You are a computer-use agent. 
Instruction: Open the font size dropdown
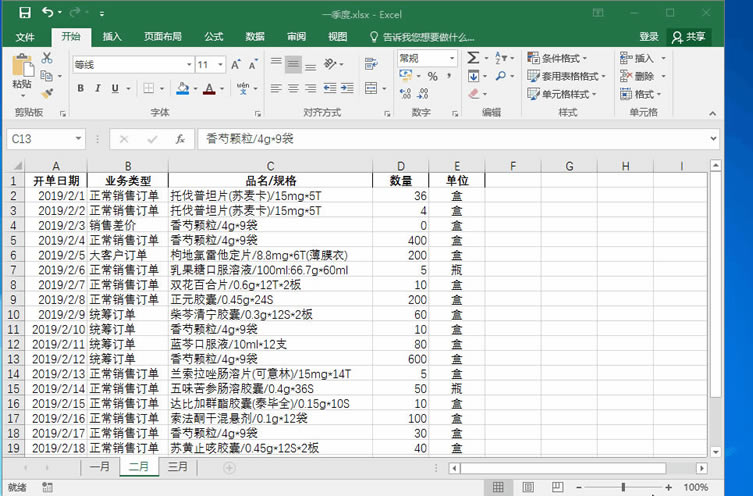(x=220, y=64)
